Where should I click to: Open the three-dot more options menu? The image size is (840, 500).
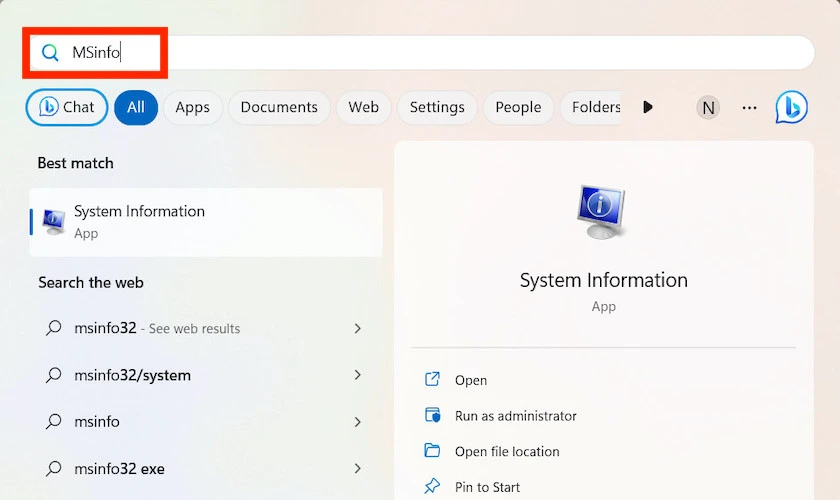click(x=749, y=108)
